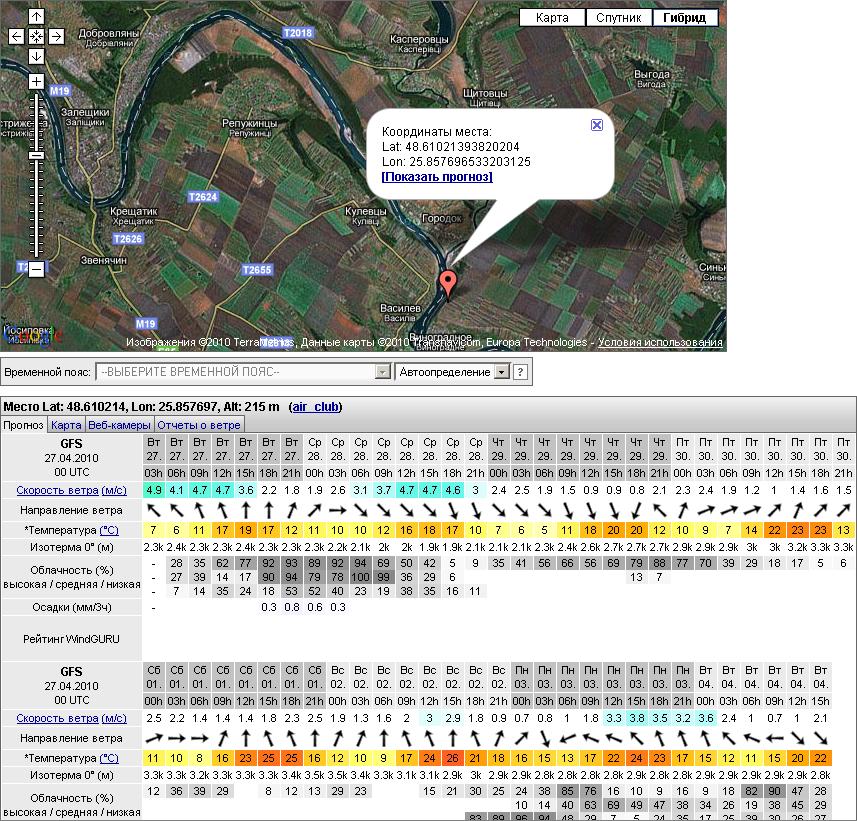The width and height of the screenshot is (857, 821).
Task: Close the coordinates info popup
Action: pos(596,125)
